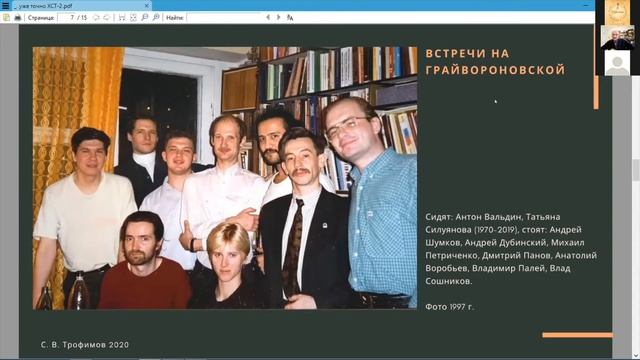Open the hamburger menu in PDF viewer
640x360 pixels.
coord(5,5)
